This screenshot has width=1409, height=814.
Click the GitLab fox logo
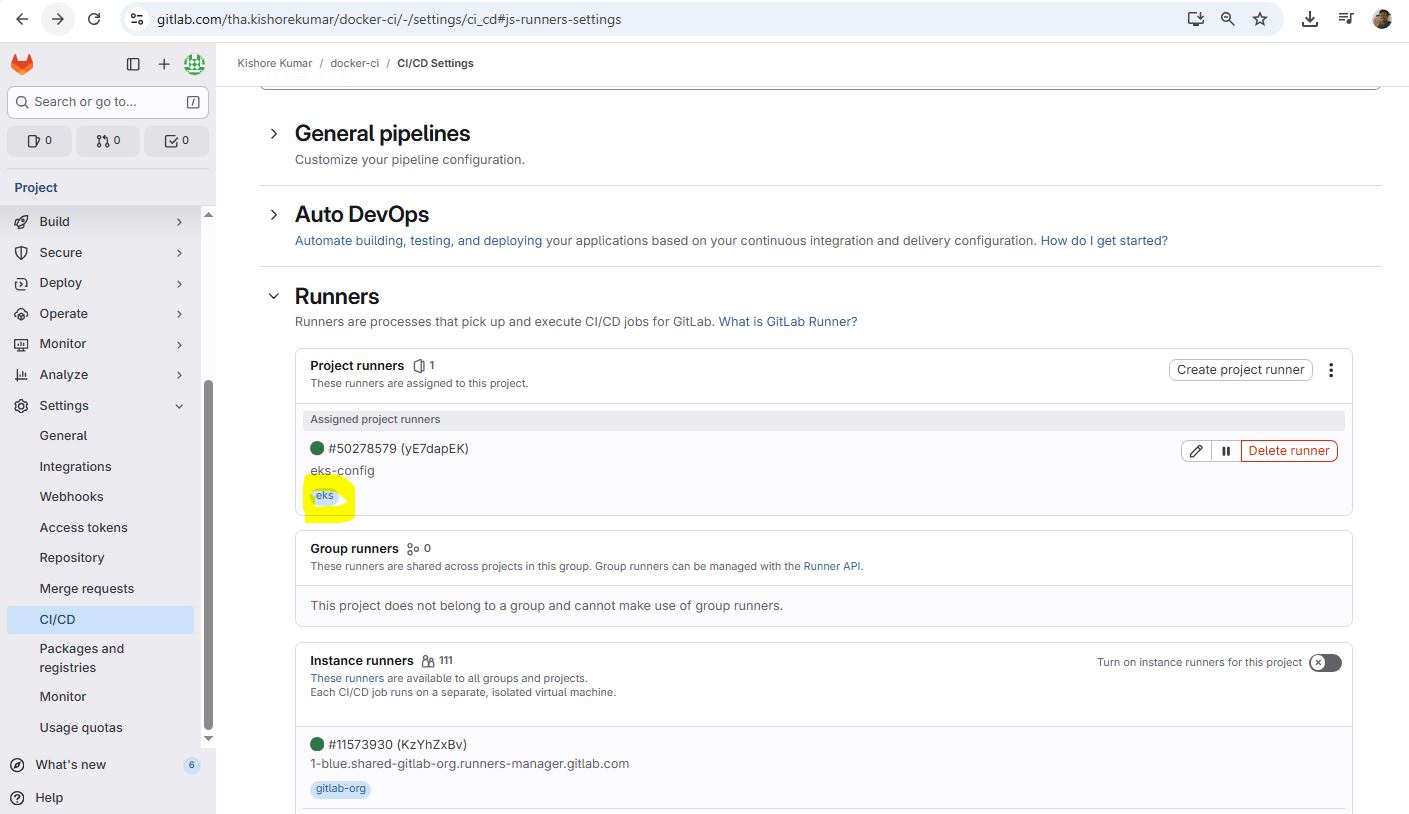pos(22,64)
